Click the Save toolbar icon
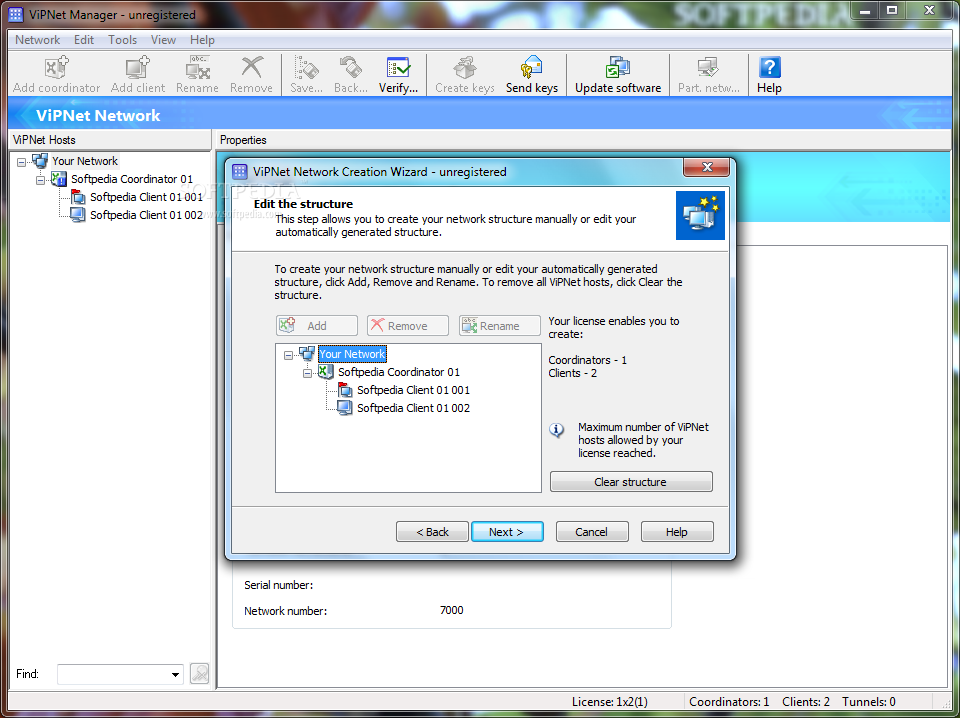Viewport: 960px width, 718px height. tap(306, 67)
